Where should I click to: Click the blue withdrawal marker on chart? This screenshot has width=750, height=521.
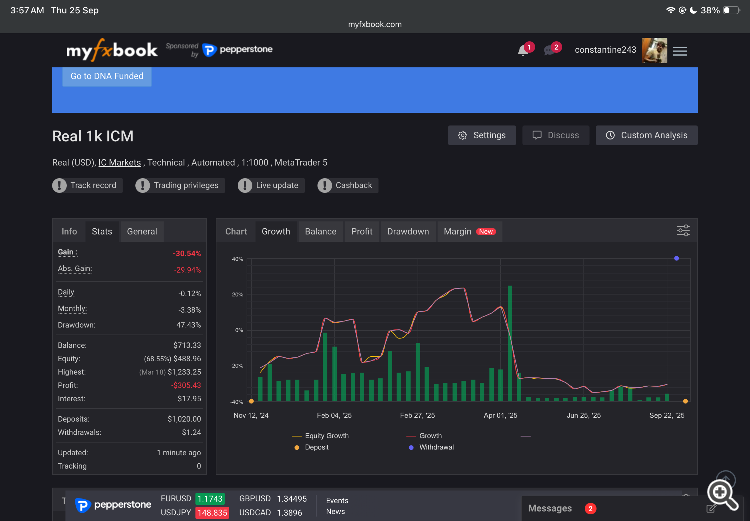(x=676, y=258)
